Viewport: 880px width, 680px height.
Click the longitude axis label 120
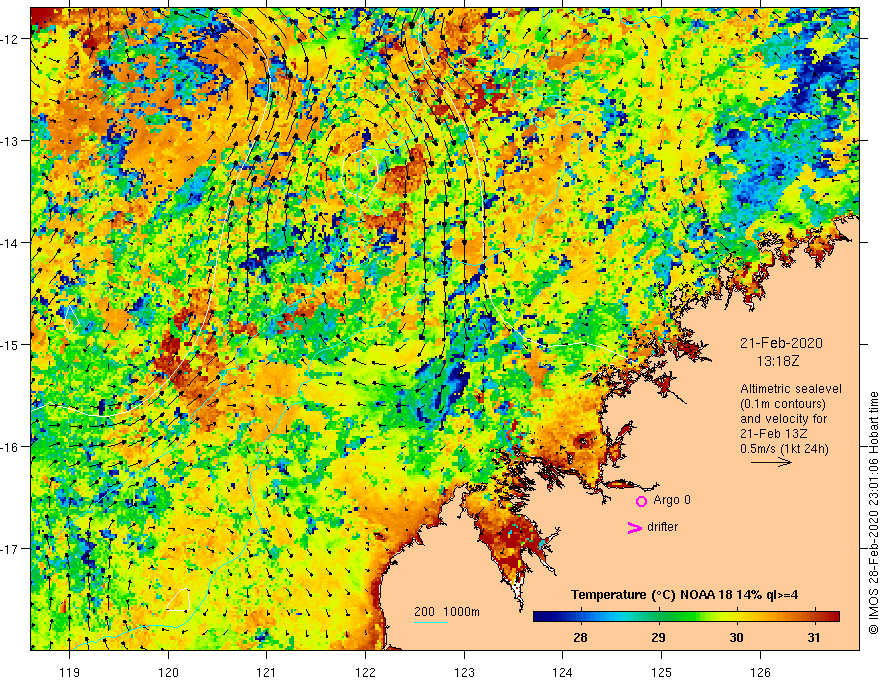click(168, 672)
